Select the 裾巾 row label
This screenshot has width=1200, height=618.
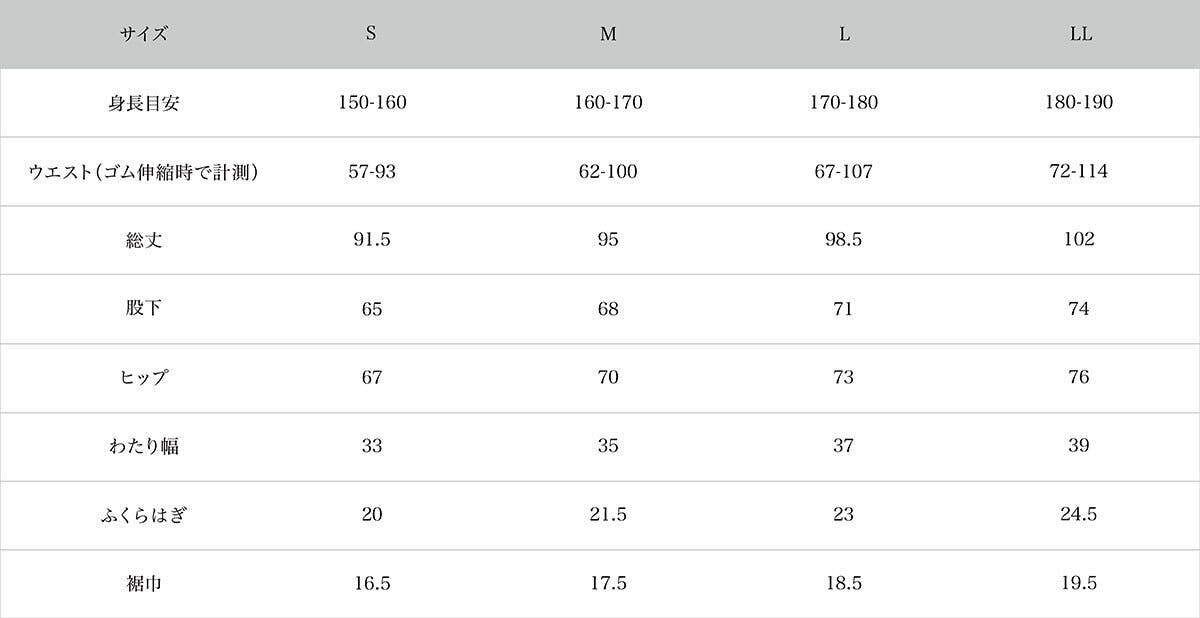146,583
